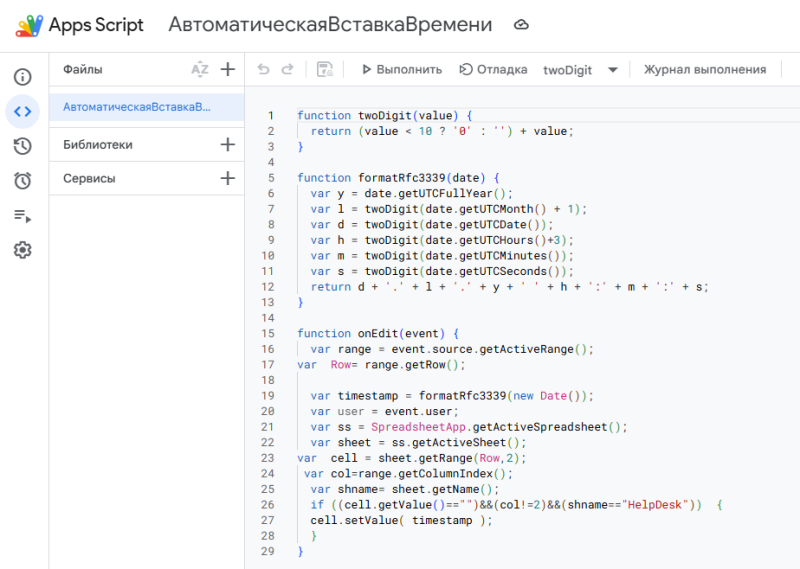Open the Triggers alarm clock icon
The width and height of the screenshot is (800, 569).
pyautogui.click(x=22, y=181)
